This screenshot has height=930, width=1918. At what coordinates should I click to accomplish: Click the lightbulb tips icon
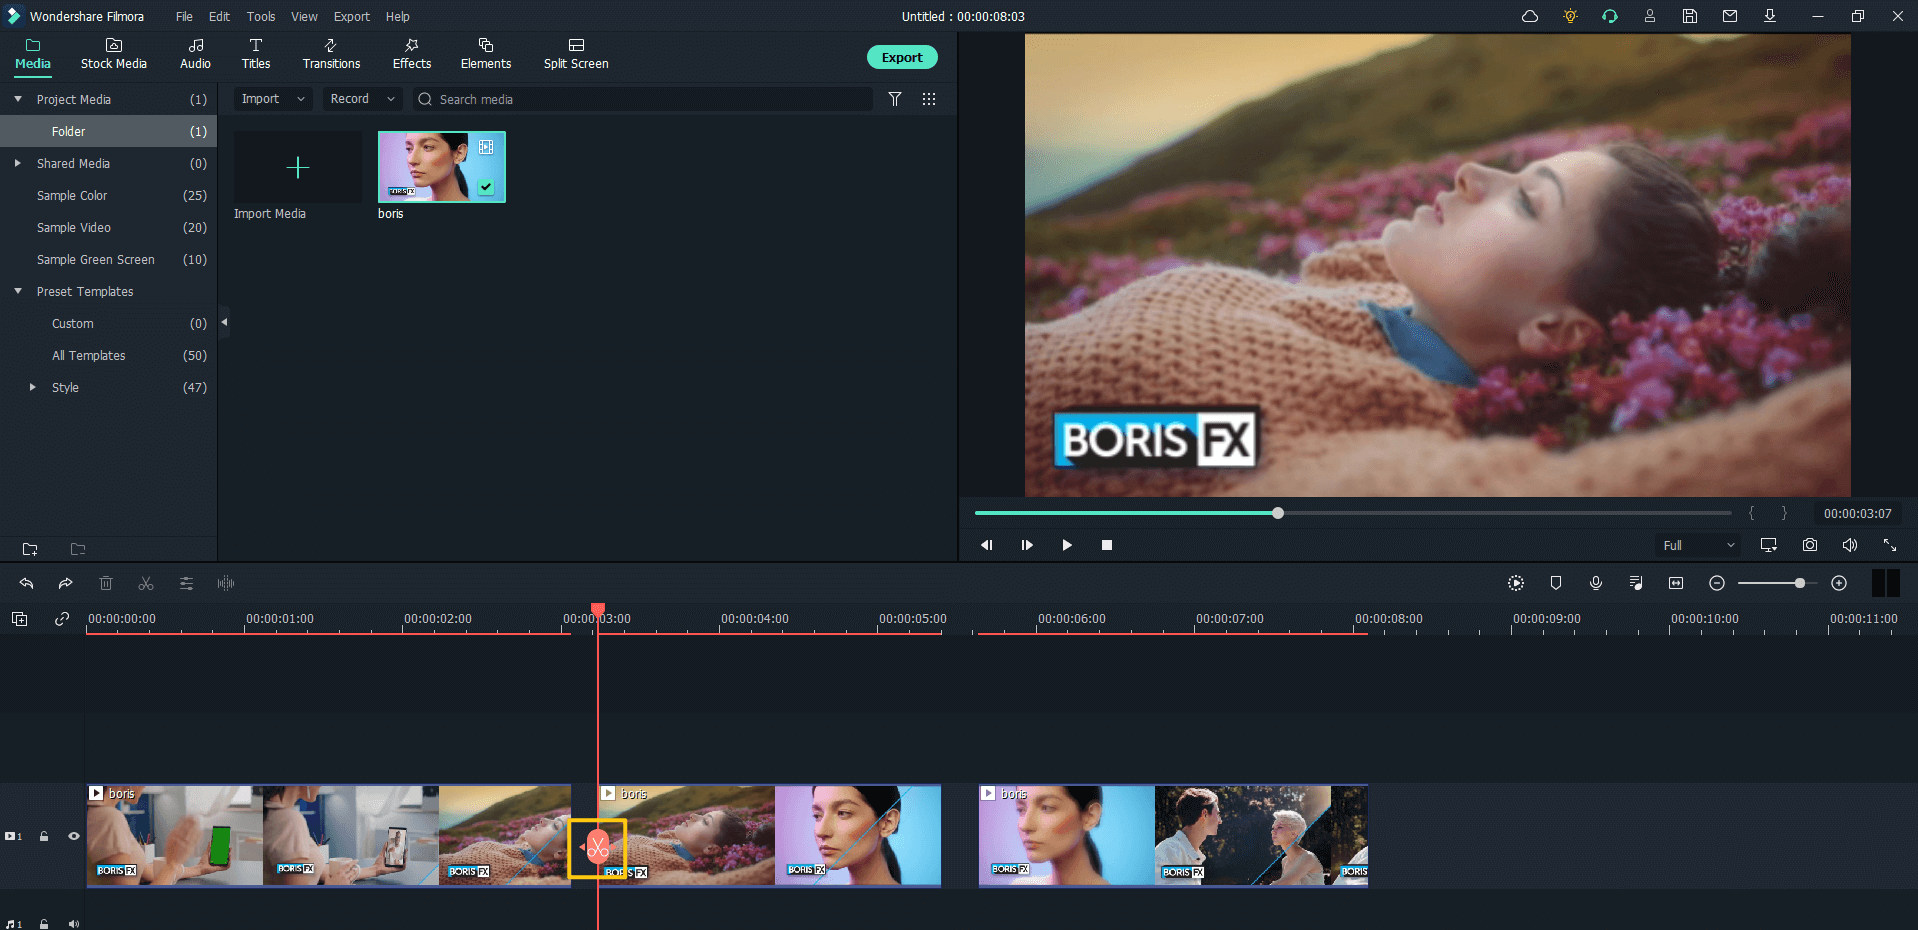pos(1570,16)
